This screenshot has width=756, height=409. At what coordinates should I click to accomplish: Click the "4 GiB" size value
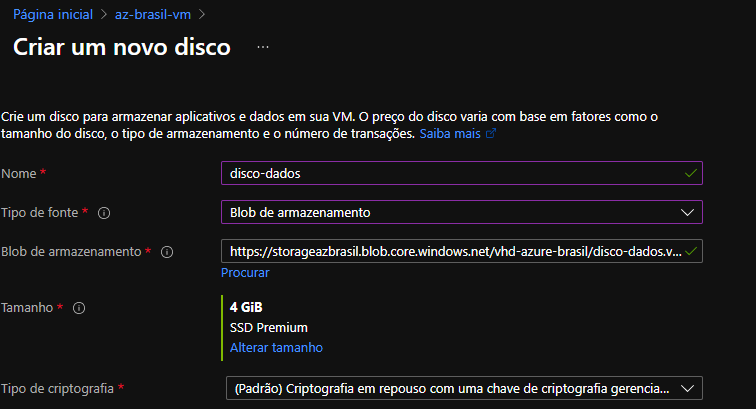tap(246, 307)
